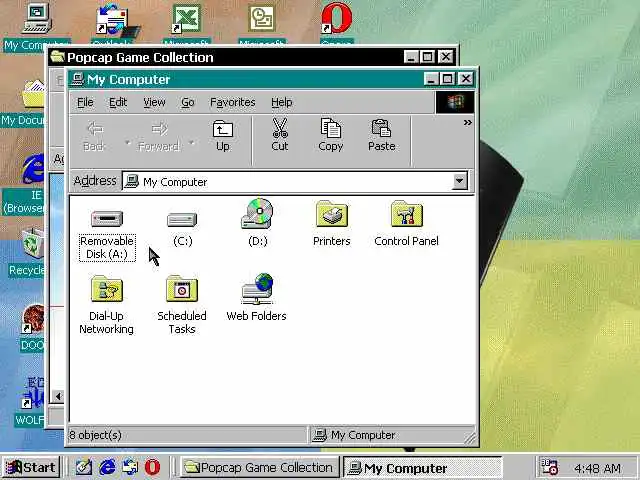This screenshot has width=640, height=480.
Task: Open the Help menu
Action: tap(282, 102)
